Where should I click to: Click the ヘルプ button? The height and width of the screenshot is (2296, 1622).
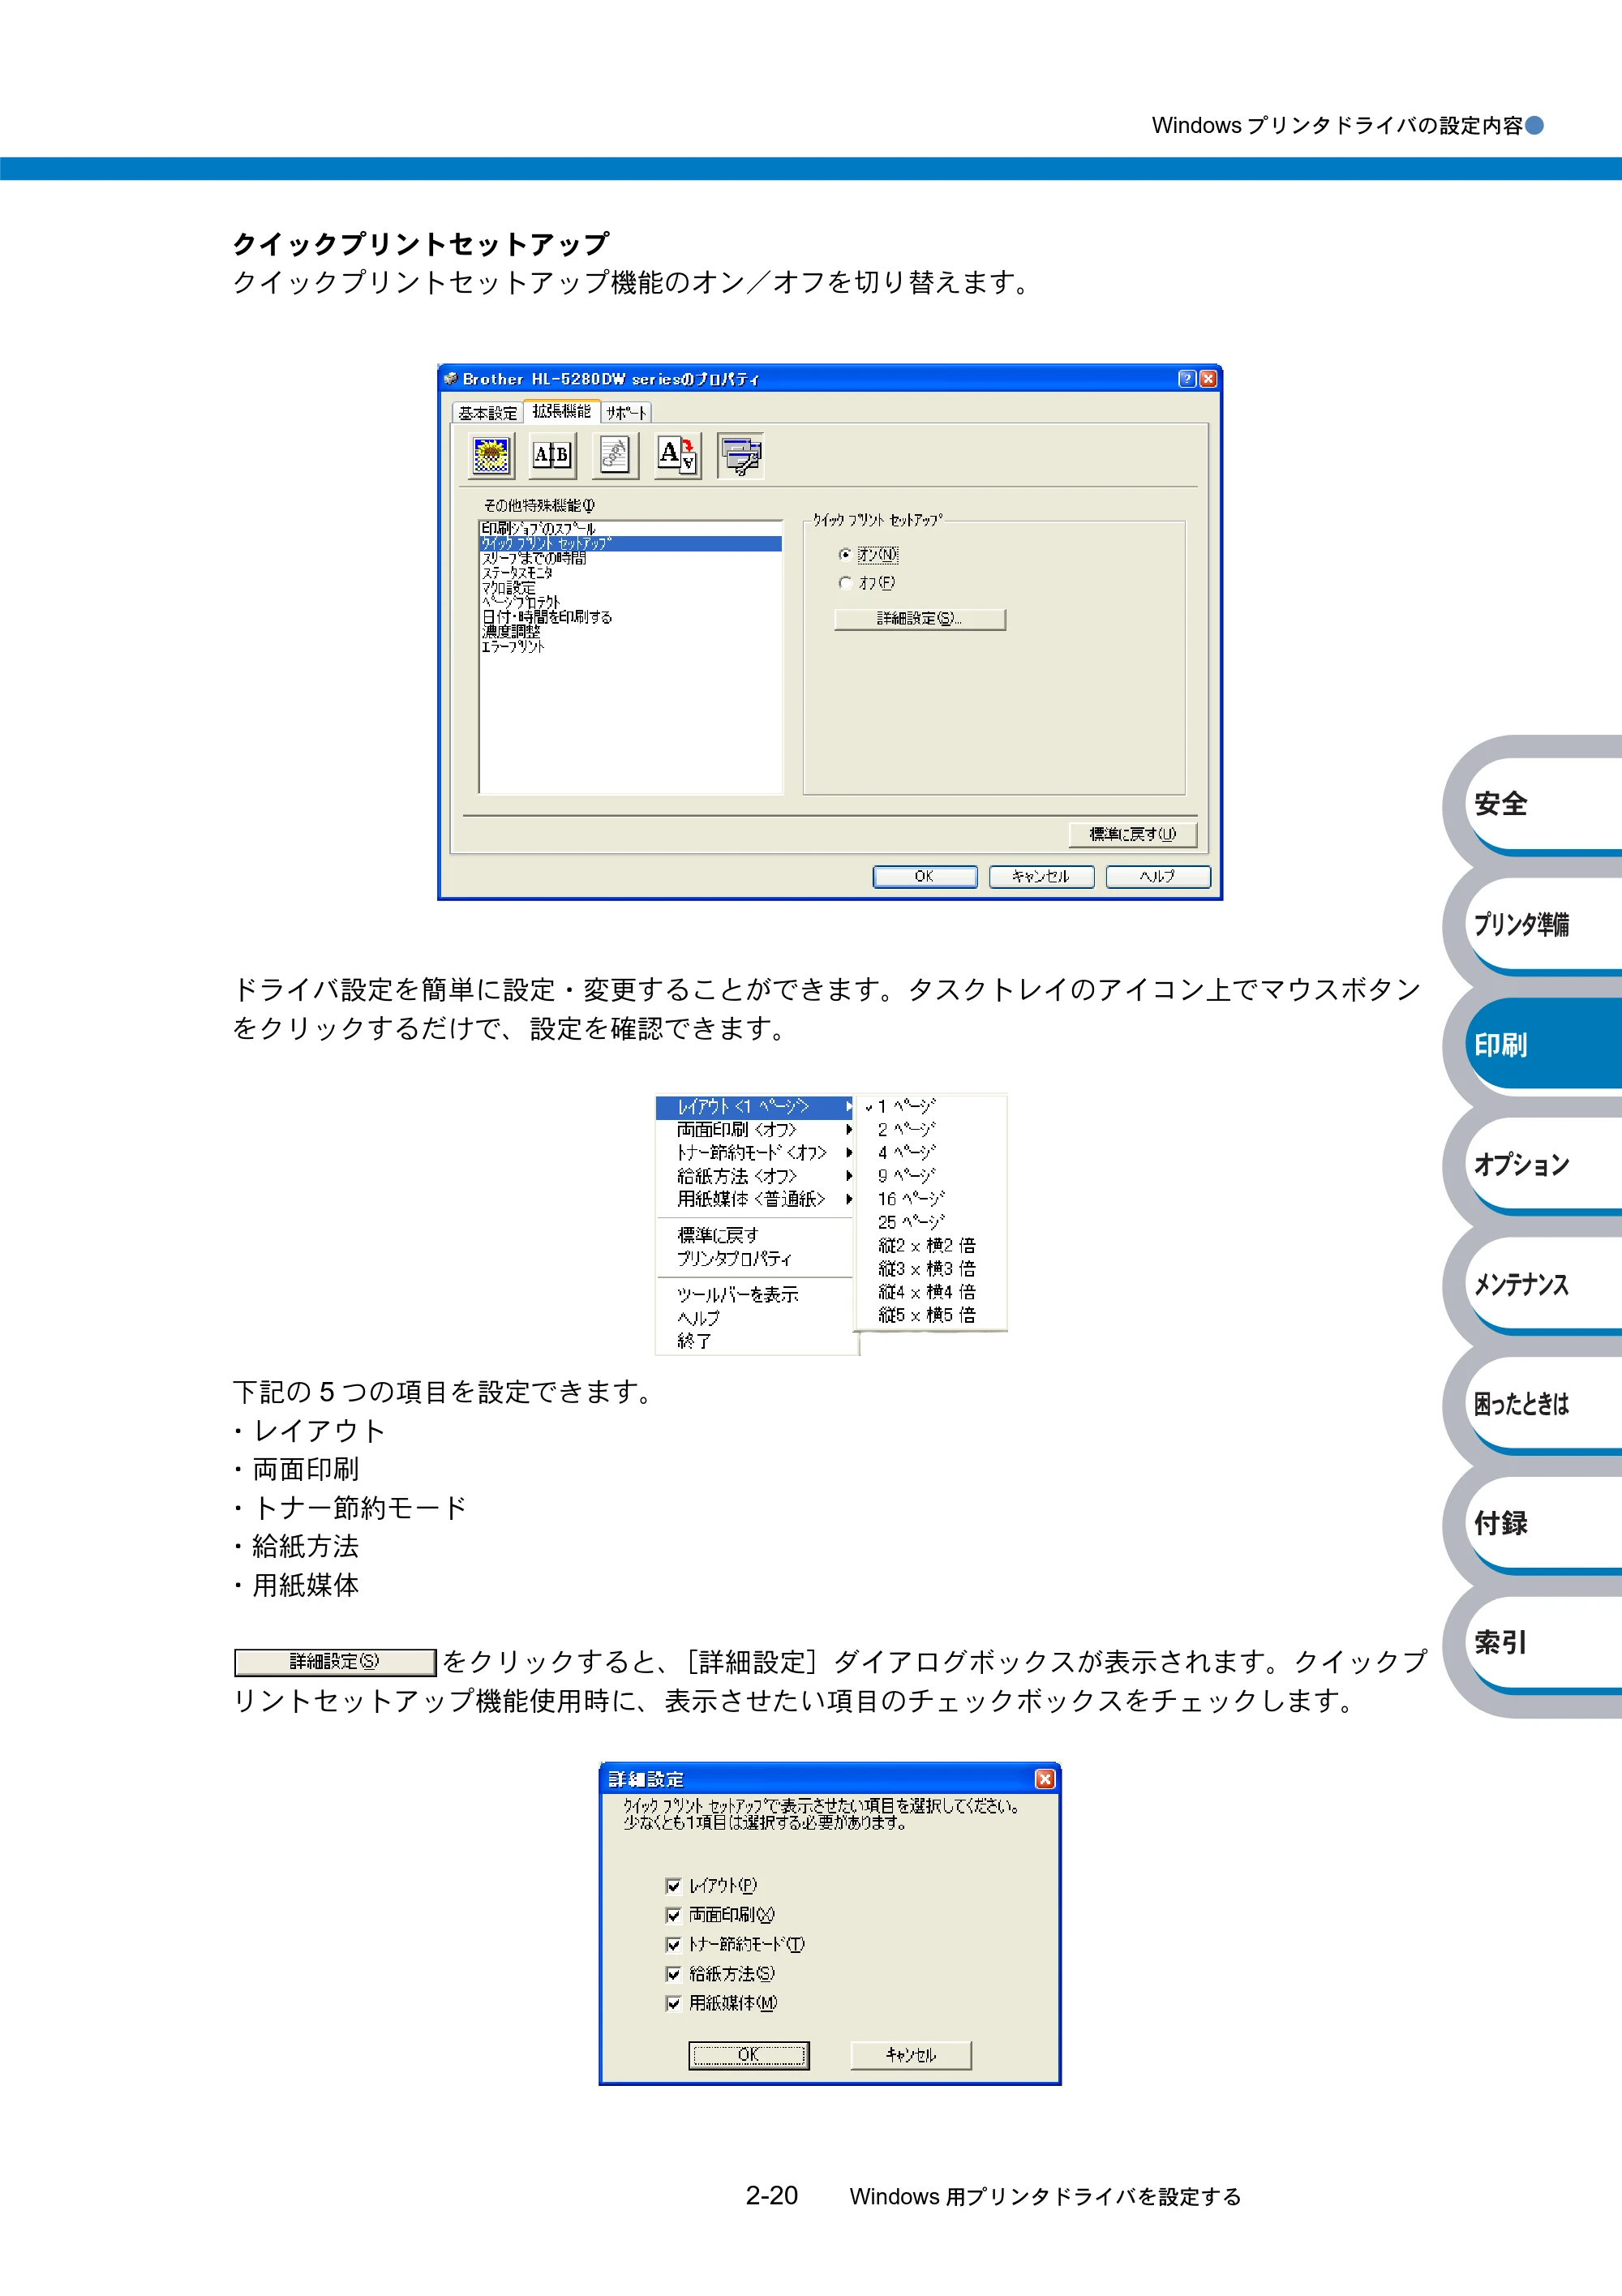coord(1158,877)
